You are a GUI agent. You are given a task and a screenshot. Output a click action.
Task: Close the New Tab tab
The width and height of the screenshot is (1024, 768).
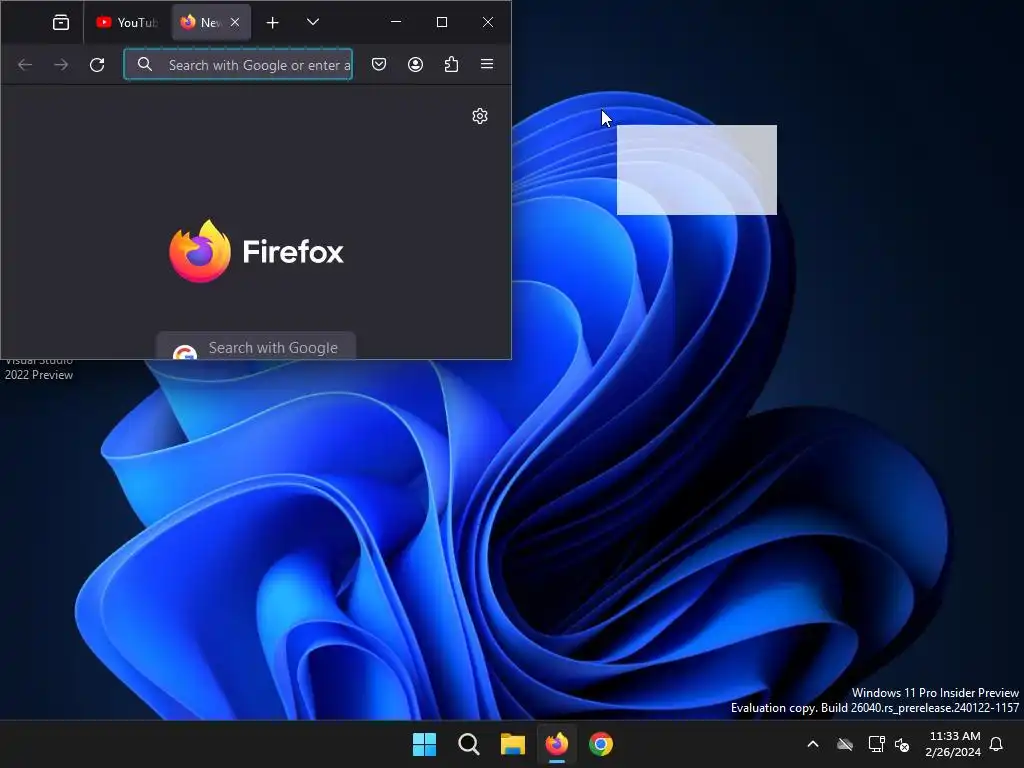[235, 23]
